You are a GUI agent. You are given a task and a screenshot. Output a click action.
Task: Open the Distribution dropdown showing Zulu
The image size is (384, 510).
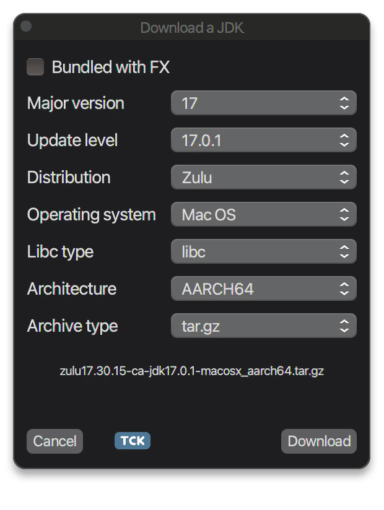coord(264,177)
